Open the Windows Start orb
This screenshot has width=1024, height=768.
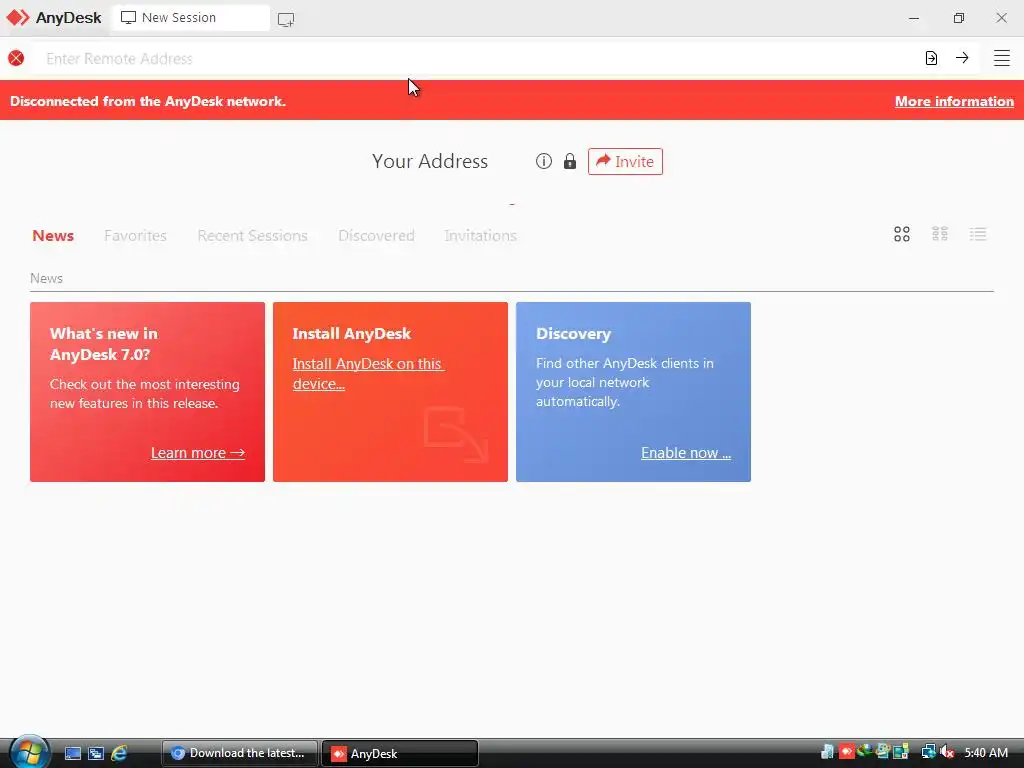click(x=29, y=752)
